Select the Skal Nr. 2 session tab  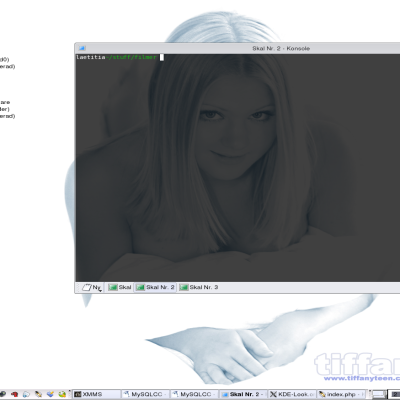coord(155,287)
